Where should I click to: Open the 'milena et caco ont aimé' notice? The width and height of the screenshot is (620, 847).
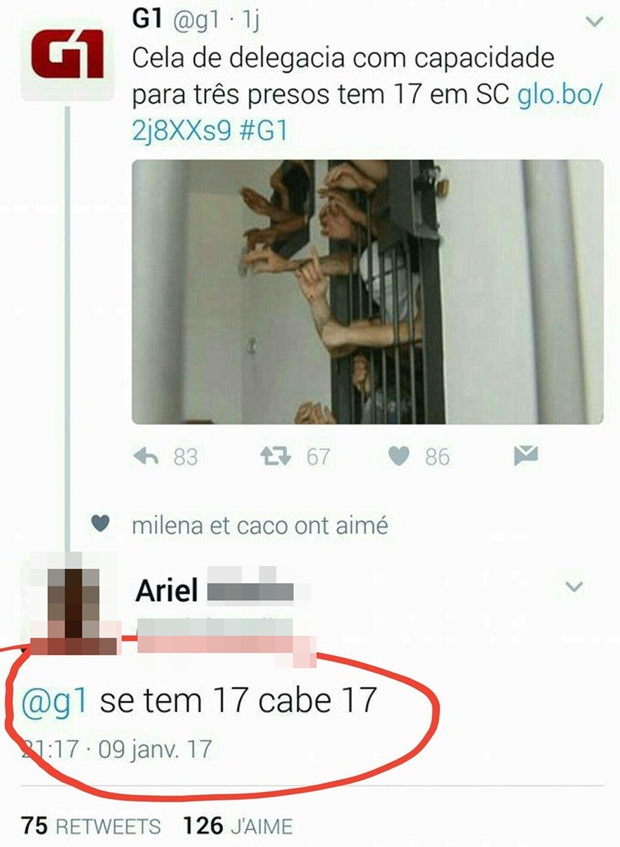(260, 525)
